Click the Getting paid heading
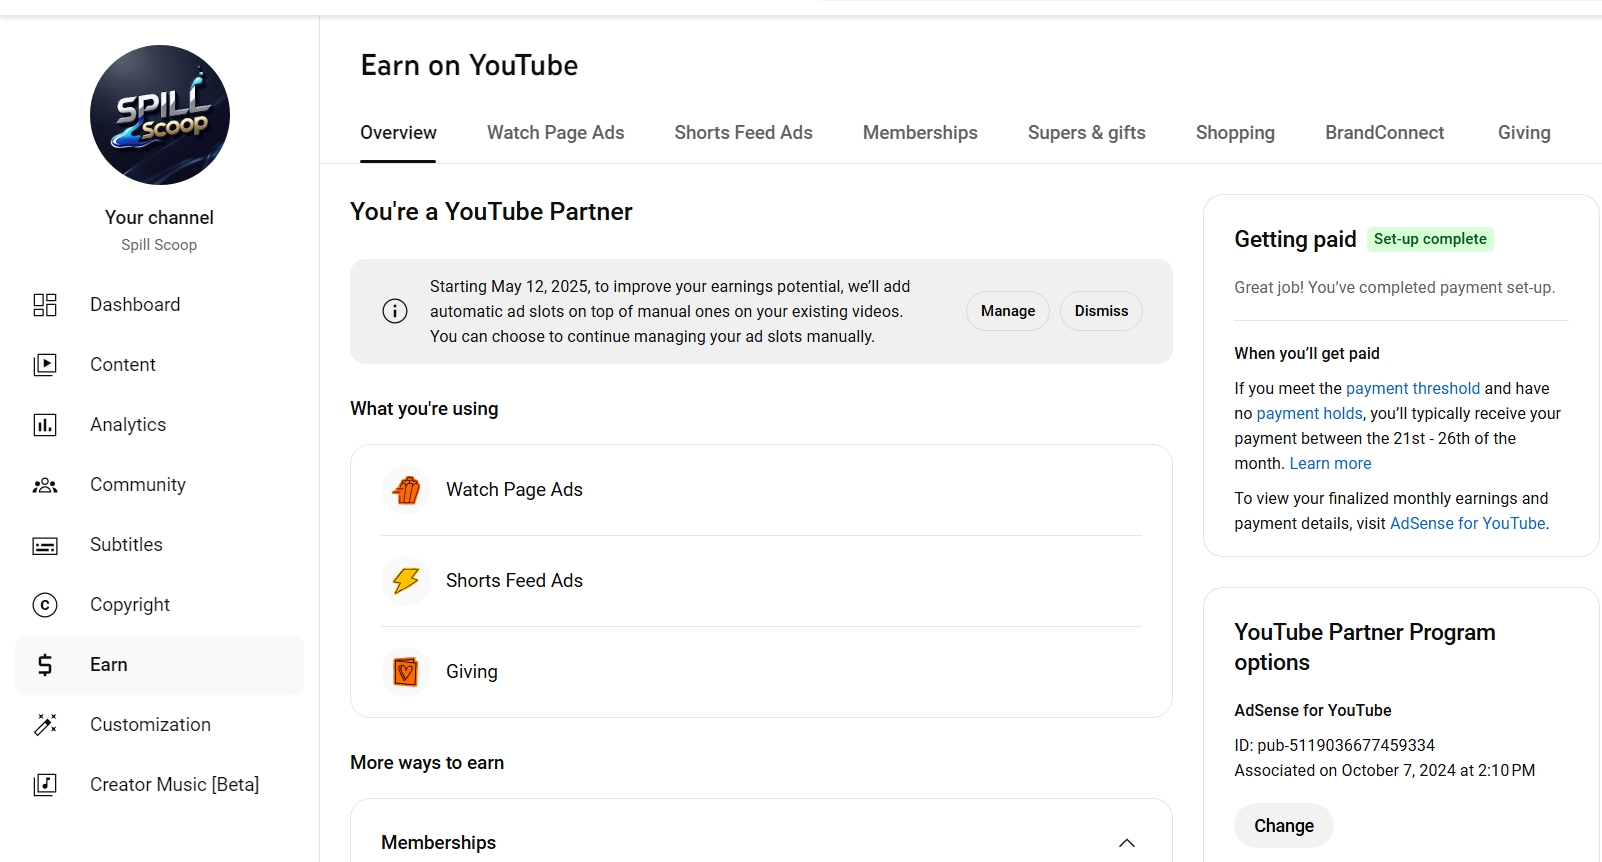The width and height of the screenshot is (1602, 862). [x=1295, y=239]
